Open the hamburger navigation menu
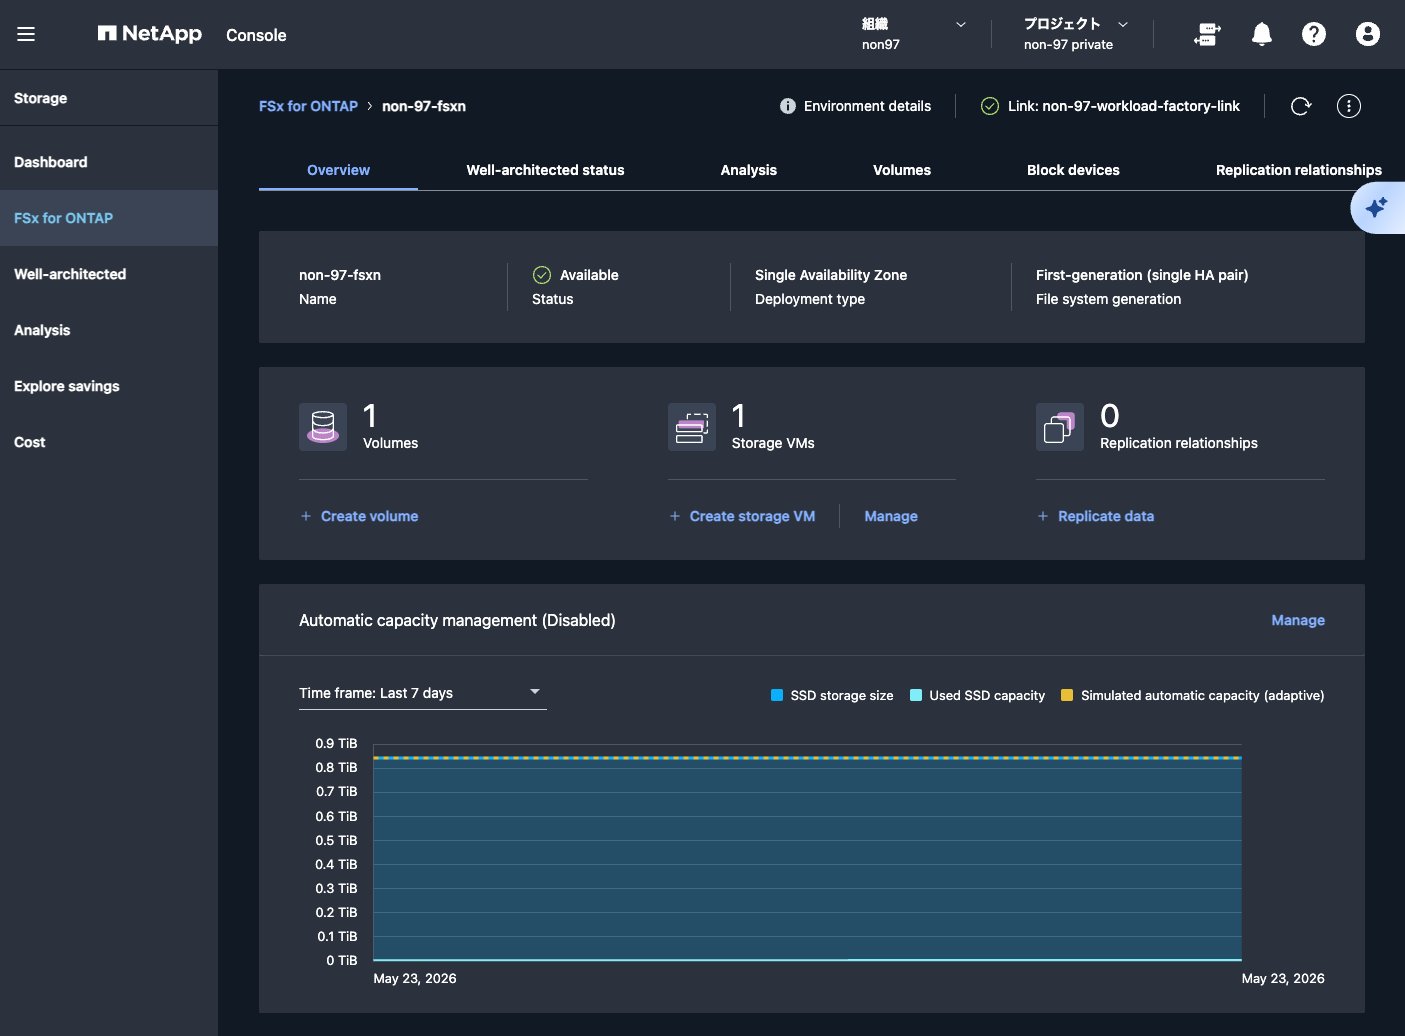This screenshot has height=1036, width=1405. coord(26,34)
